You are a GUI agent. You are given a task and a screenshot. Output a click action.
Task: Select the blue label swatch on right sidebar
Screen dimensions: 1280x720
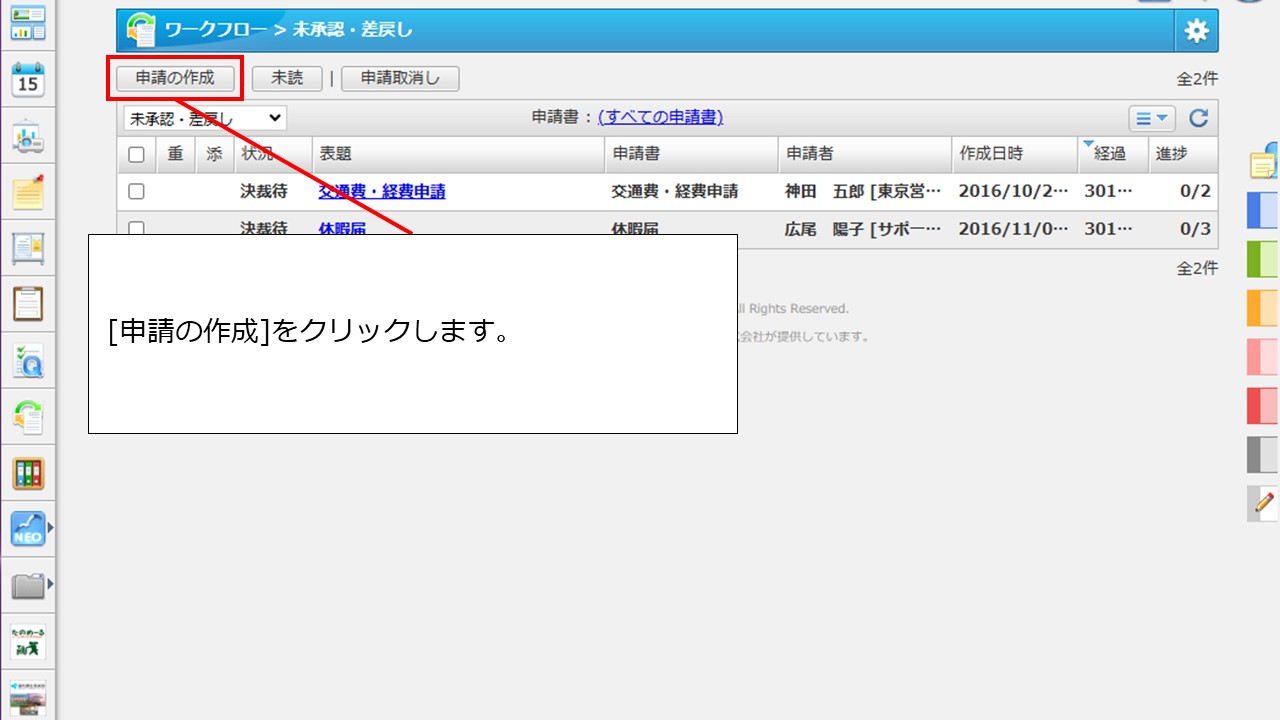coord(1261,210)
